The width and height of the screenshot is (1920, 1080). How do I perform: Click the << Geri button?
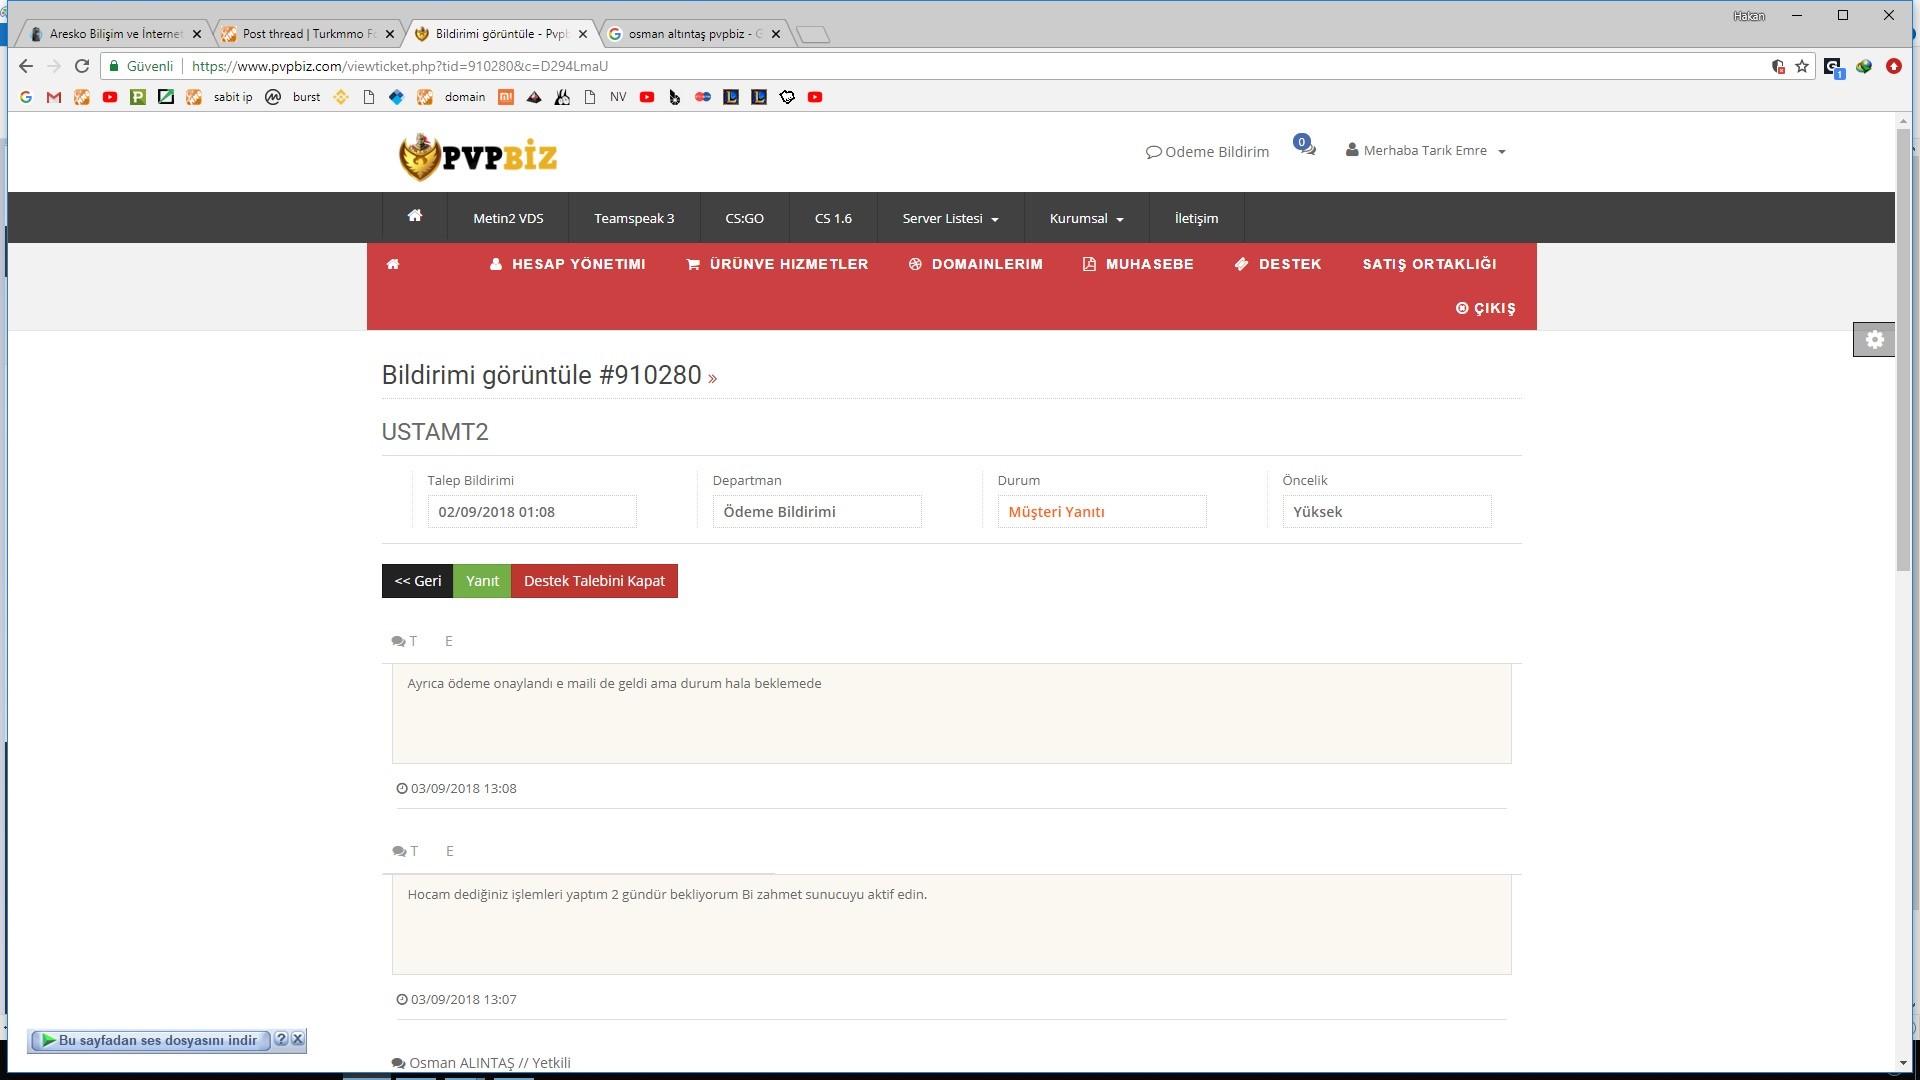click(417, 581)
